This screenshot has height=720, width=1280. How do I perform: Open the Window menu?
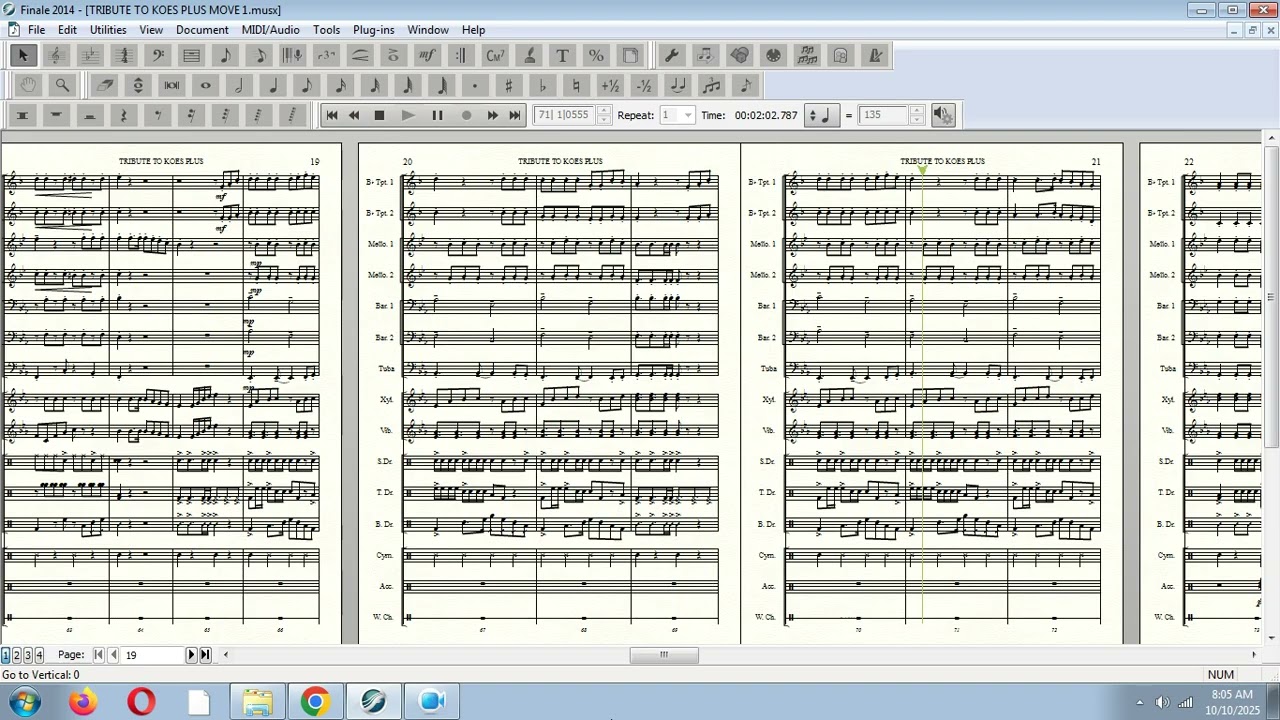[427, 30]
